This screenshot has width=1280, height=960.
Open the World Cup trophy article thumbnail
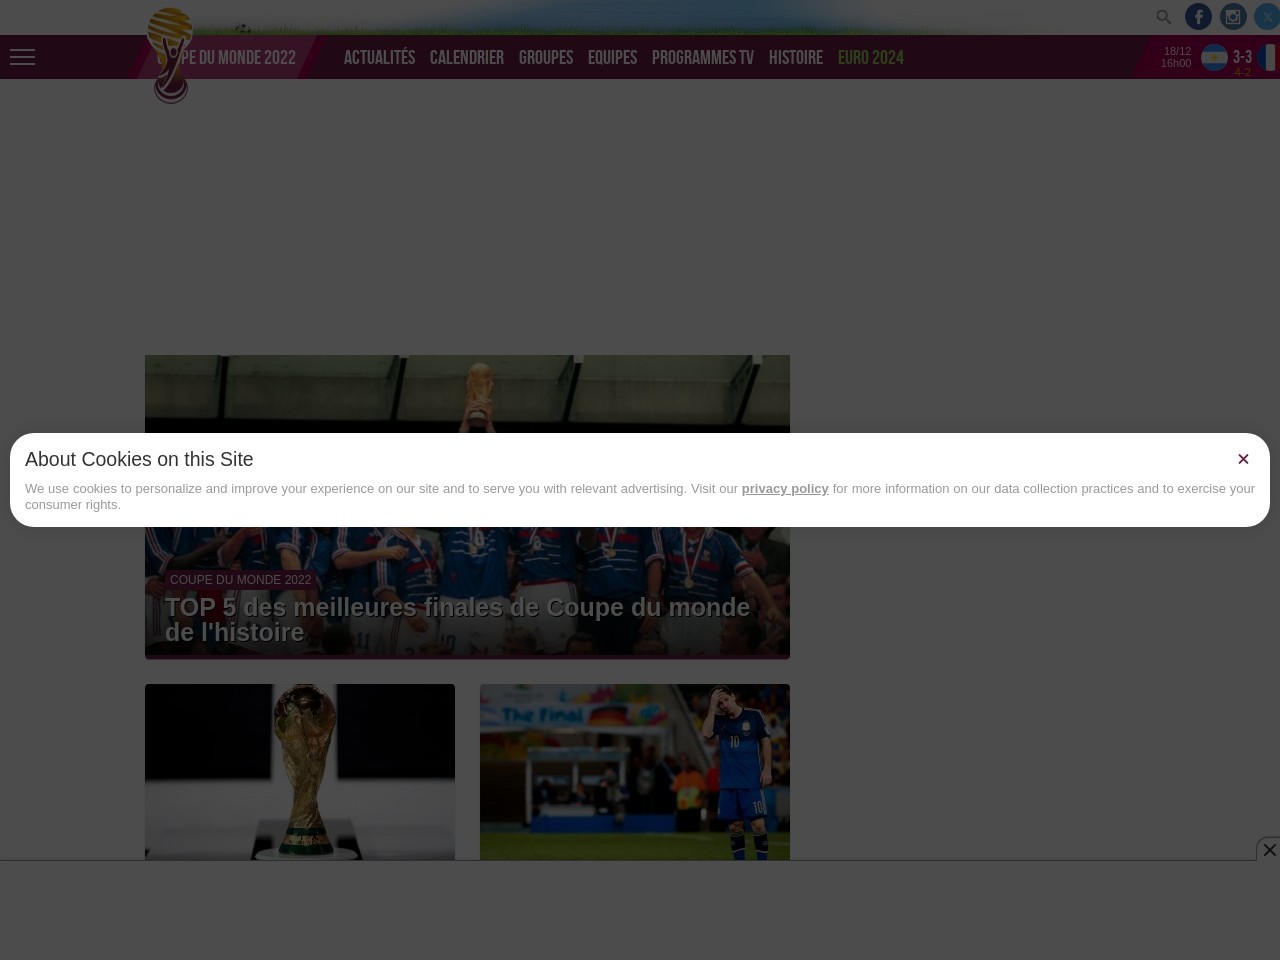(x=300, y=772)
